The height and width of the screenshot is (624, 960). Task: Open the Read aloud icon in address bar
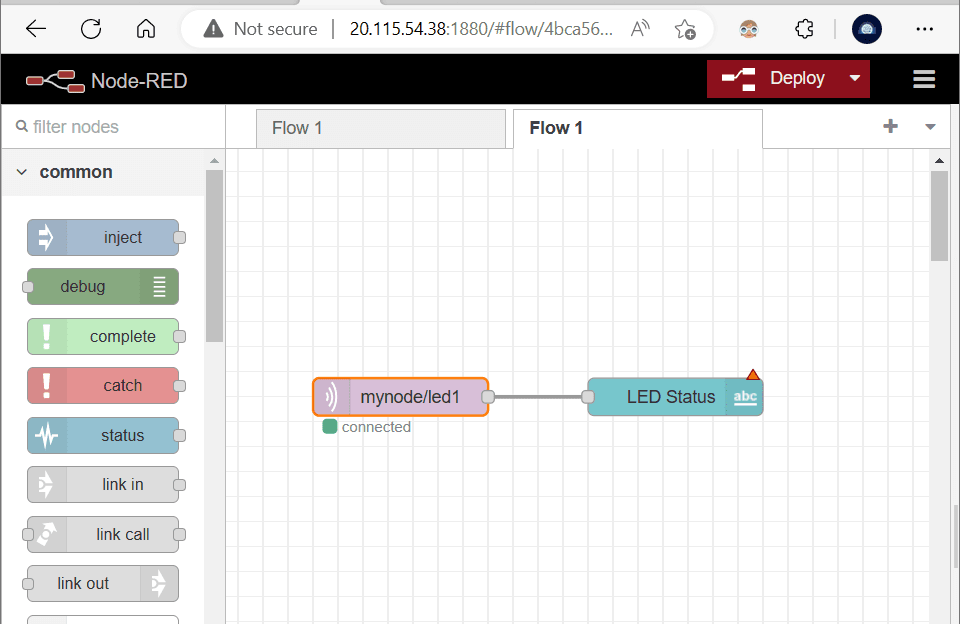point(640,29)
